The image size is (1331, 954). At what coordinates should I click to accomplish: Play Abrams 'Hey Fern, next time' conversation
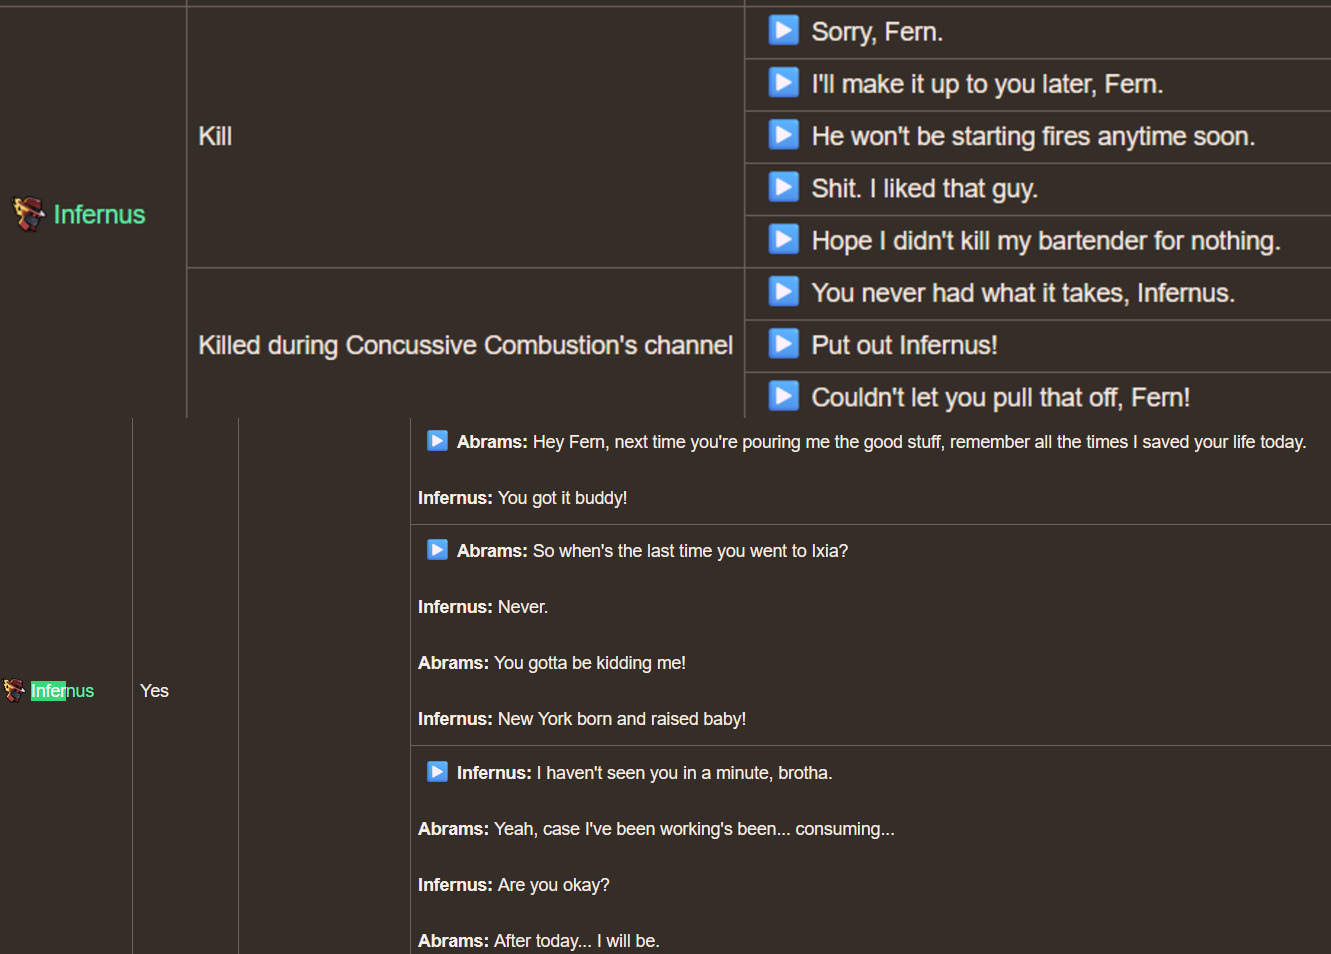pyautogui.click(x=437, y=441)
